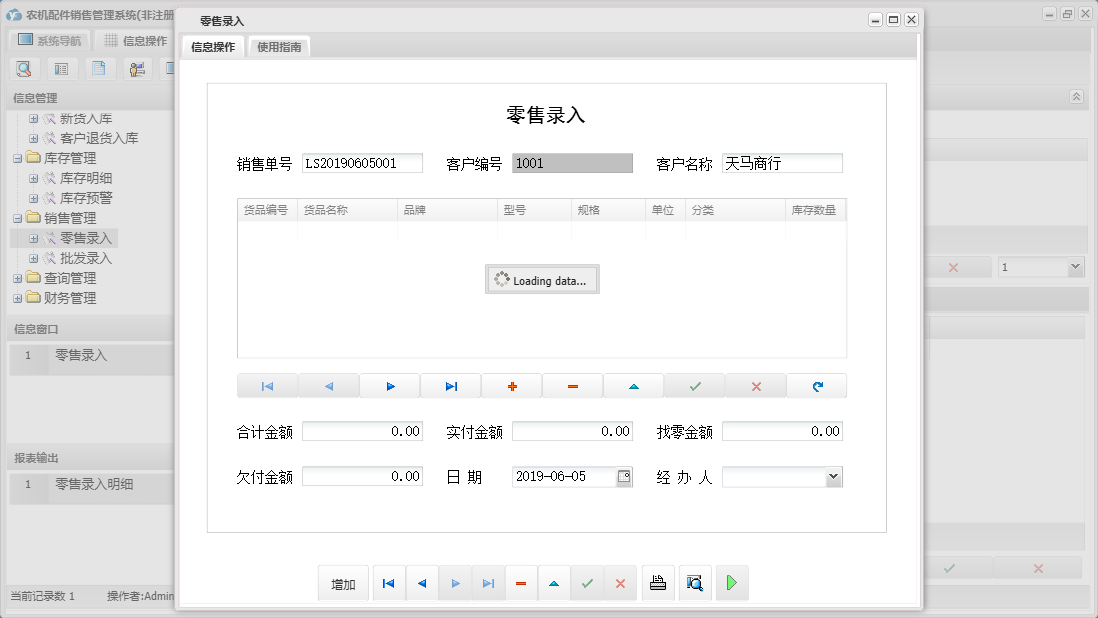Click inside the 客户名称 input field

tap(782, 162)
